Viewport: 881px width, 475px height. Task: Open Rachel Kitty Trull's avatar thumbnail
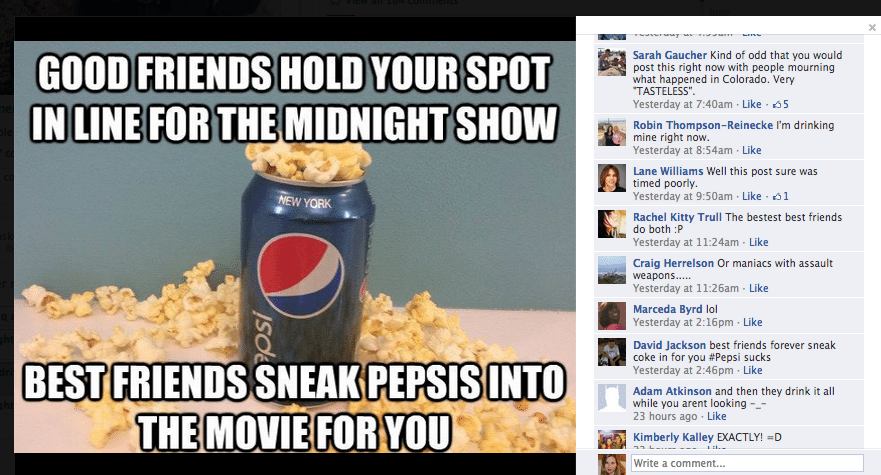click(612, 224)
